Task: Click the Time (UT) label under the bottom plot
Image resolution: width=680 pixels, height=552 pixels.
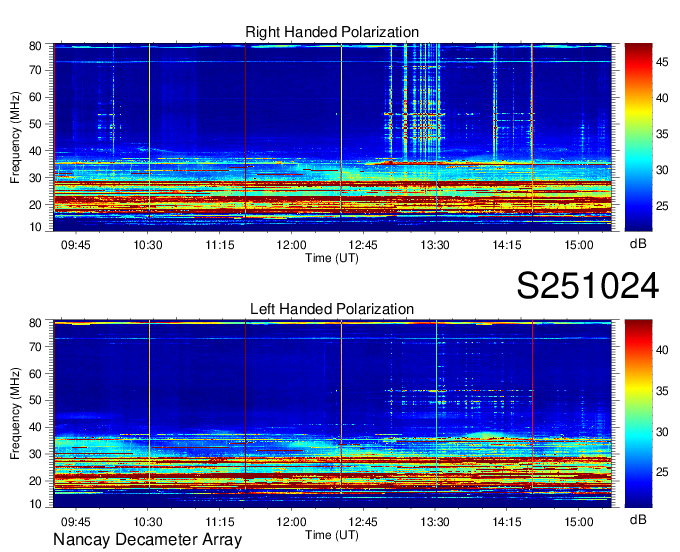Action: 332,534
